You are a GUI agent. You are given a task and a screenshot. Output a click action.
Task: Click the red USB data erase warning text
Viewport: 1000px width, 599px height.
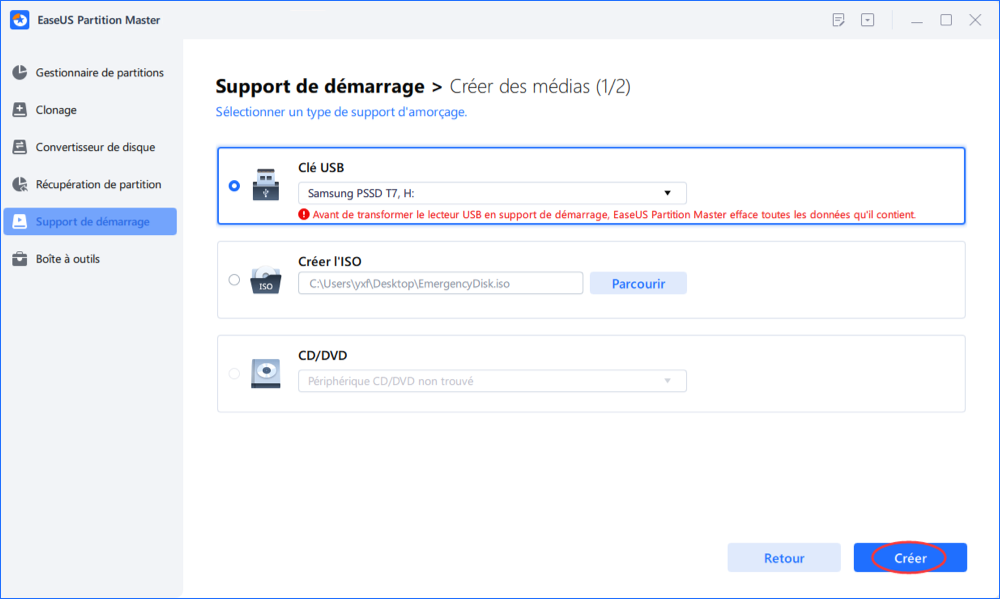(x=614, y=215)
